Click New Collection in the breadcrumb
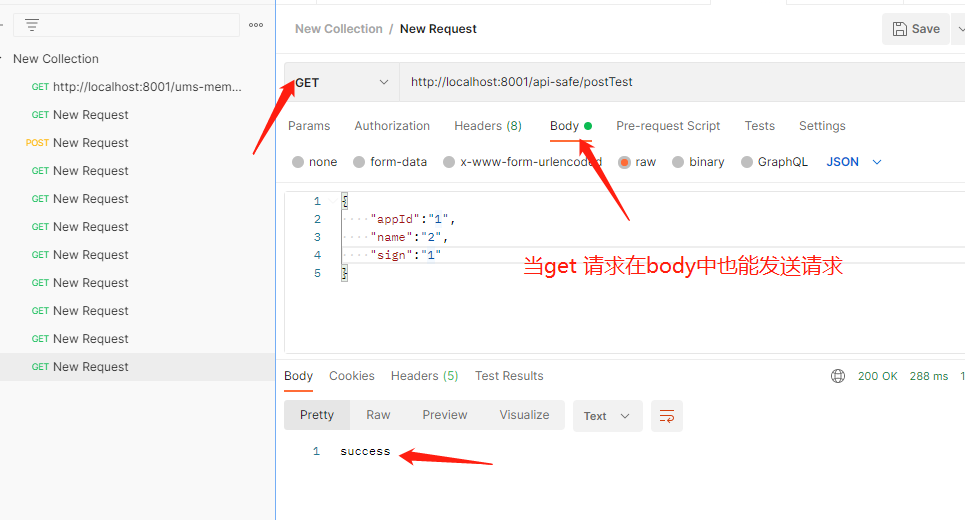This screenshot has height=520, width=965. [x=338, y=29]
